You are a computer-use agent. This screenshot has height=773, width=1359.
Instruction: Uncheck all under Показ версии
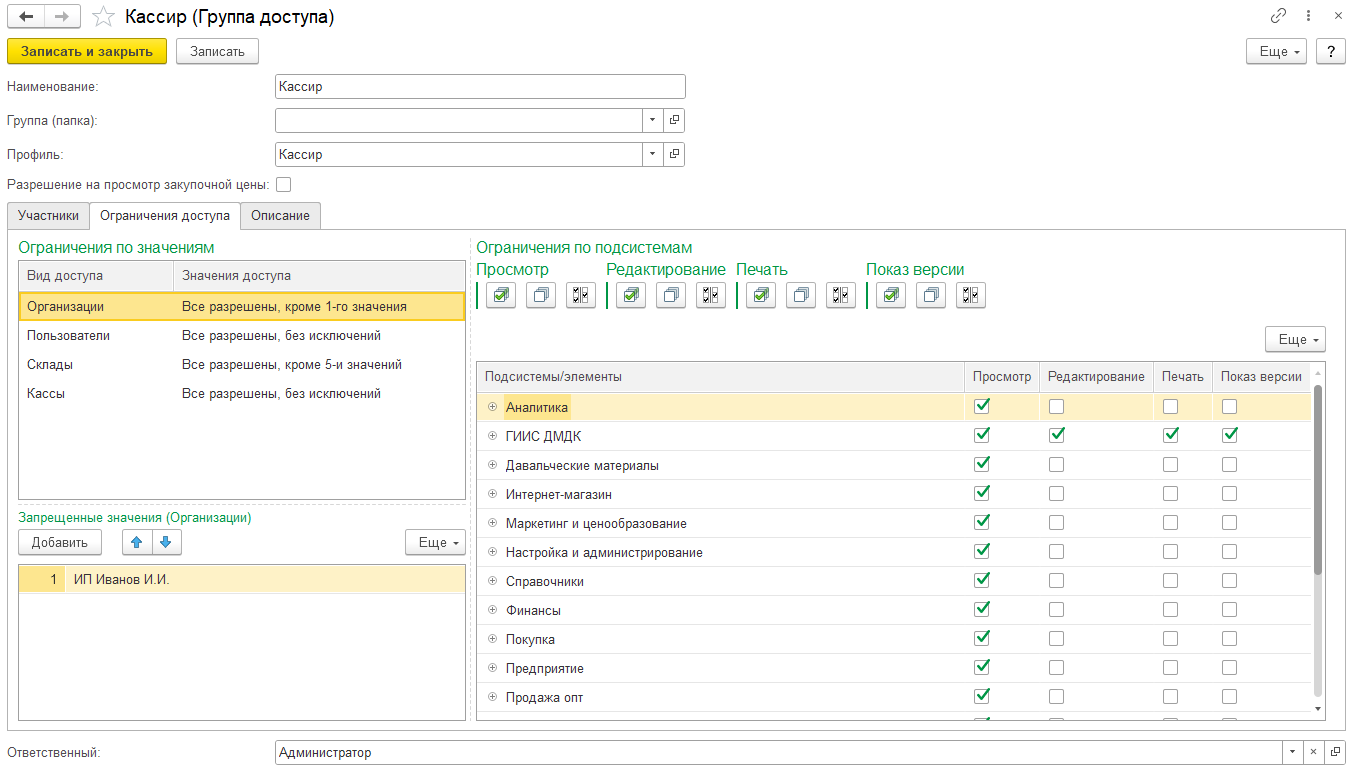click(931, 295)
